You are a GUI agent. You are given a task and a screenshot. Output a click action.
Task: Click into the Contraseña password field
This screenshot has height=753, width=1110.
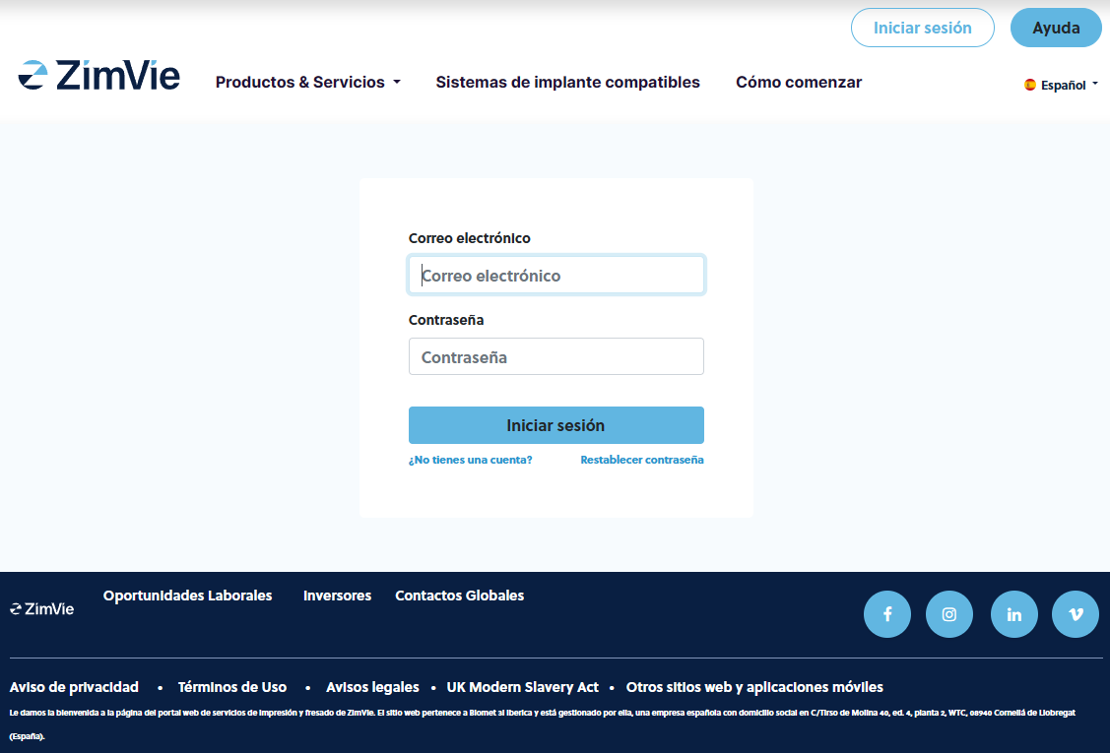[x=556, y=357]
